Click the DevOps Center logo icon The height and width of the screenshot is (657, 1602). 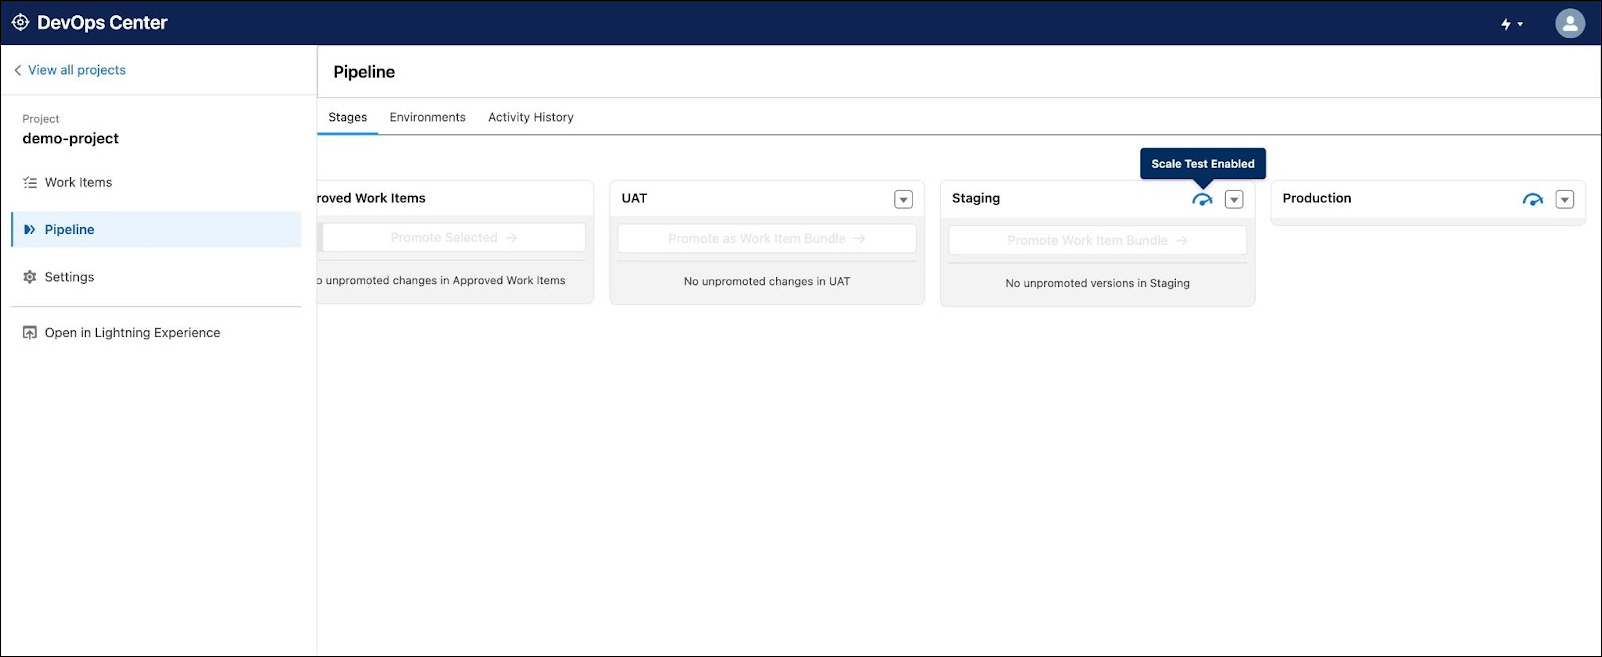click(20, 22)
